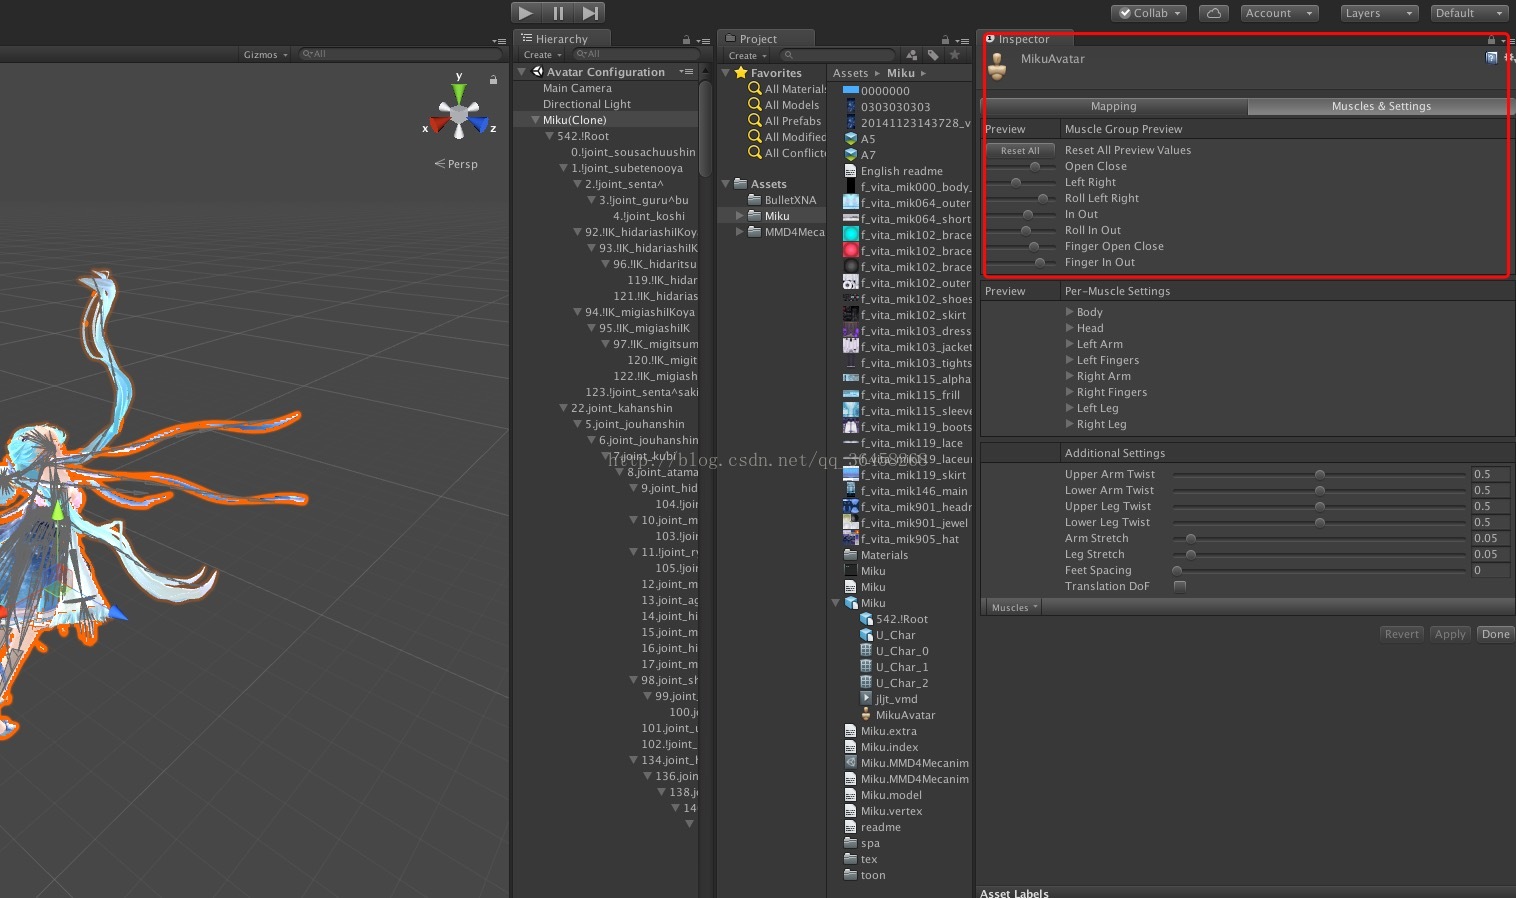1516x898 pixels.
Task: Open the Layers dropdown
Action: pos(1379,13)
